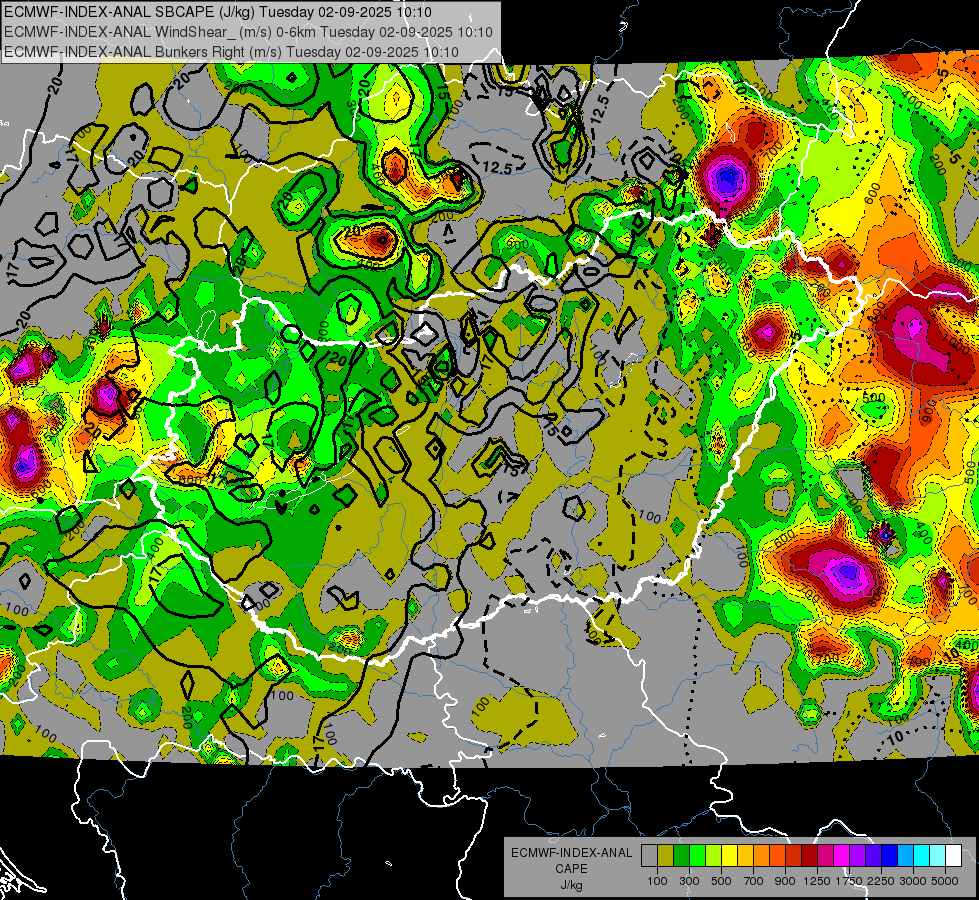This screenshot has width=979, height=900.
Task: Click the lime yellow-green legend swatch ending at 500
Action: point(713,856)
